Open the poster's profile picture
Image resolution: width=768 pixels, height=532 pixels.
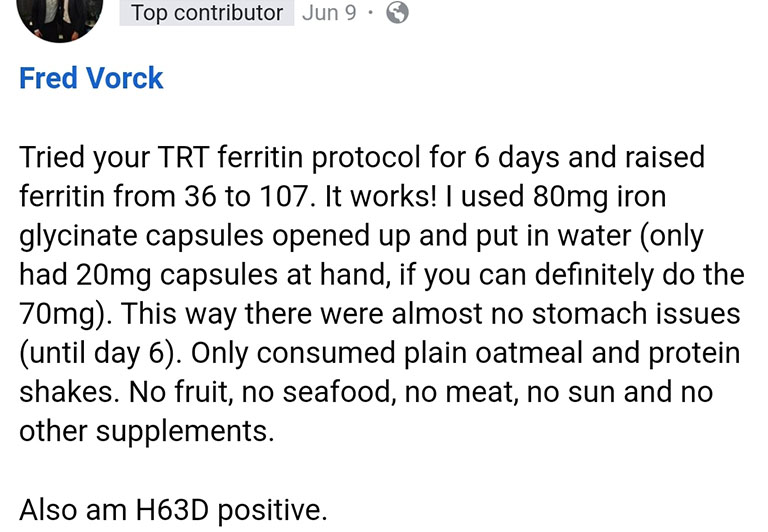point(60,15)
